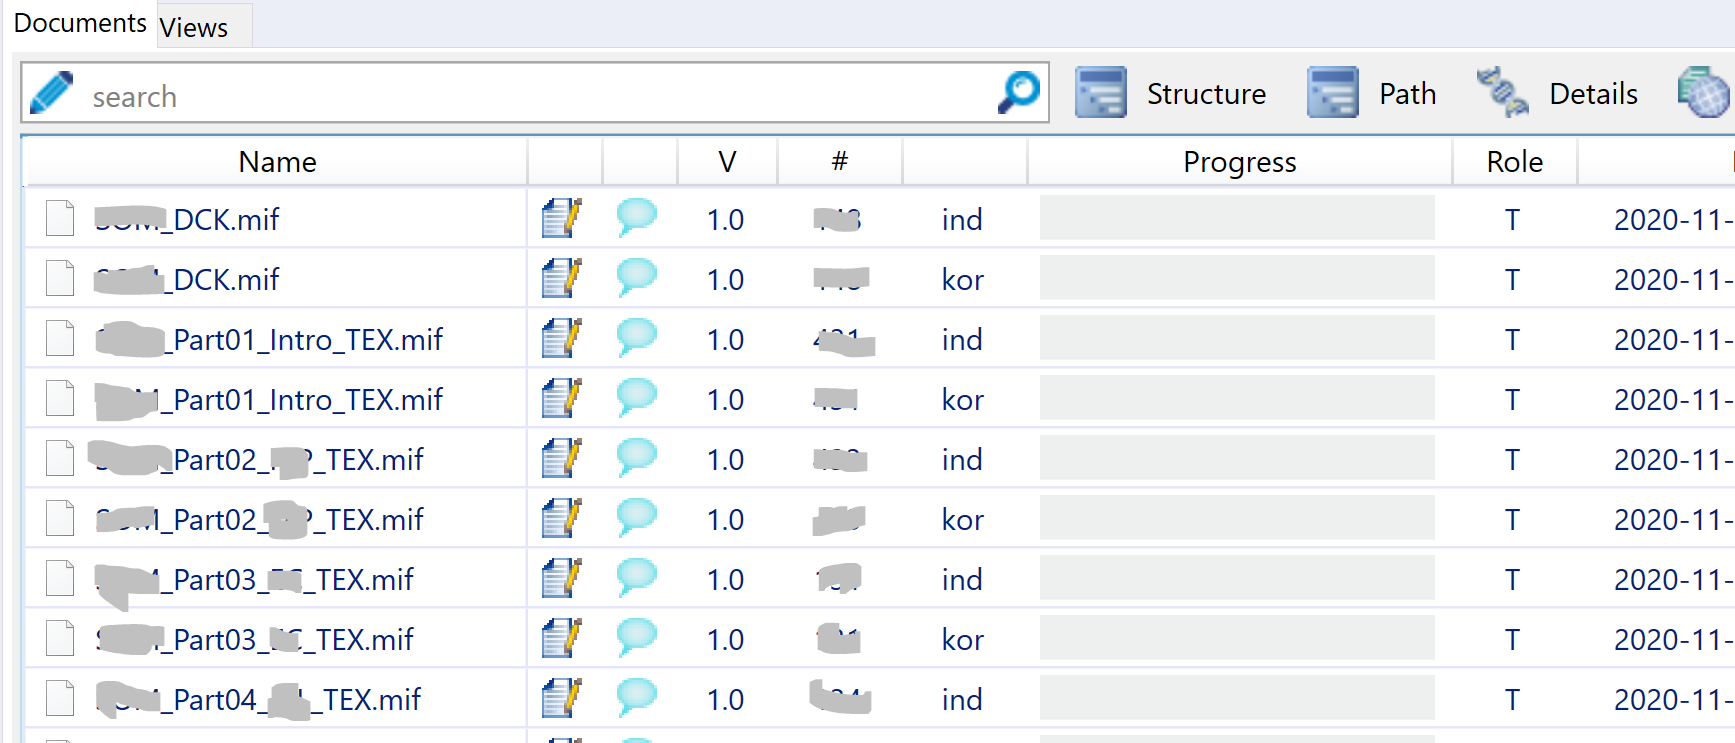
Task: Click the notes icon on Part03 kor row
Action: (561, 639)
